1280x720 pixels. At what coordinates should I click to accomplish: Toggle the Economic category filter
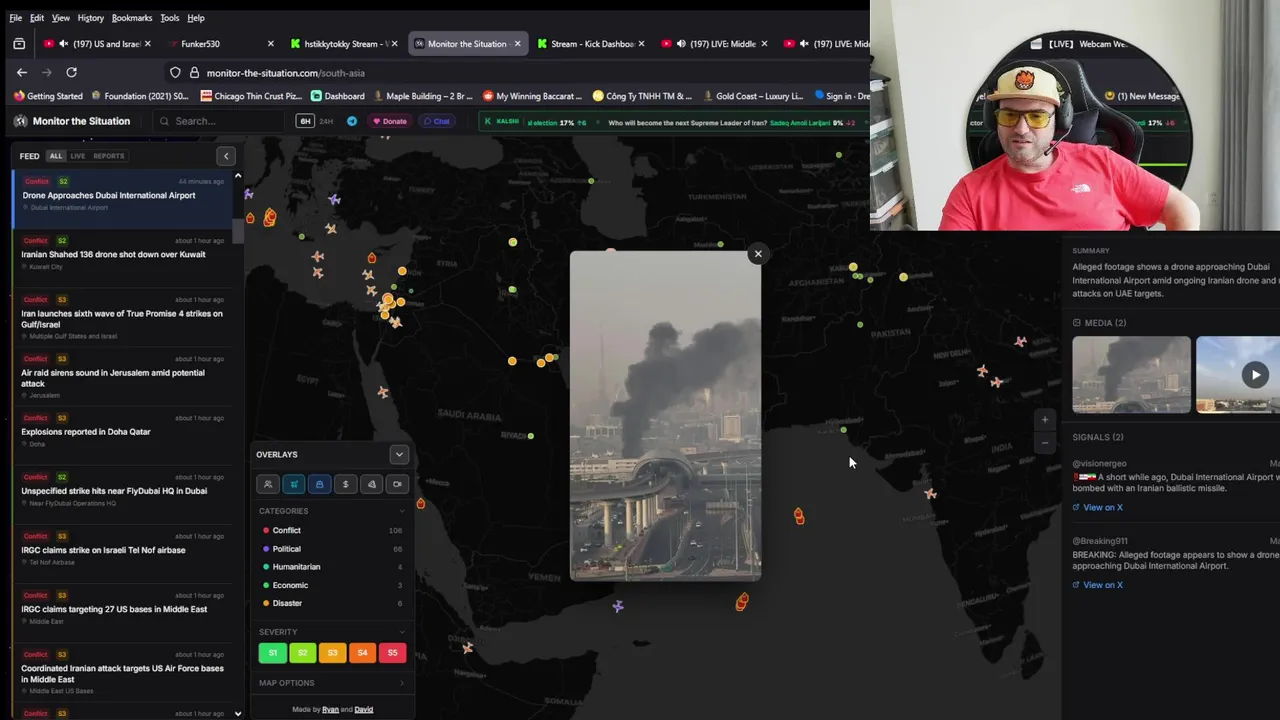coord(332,585)
